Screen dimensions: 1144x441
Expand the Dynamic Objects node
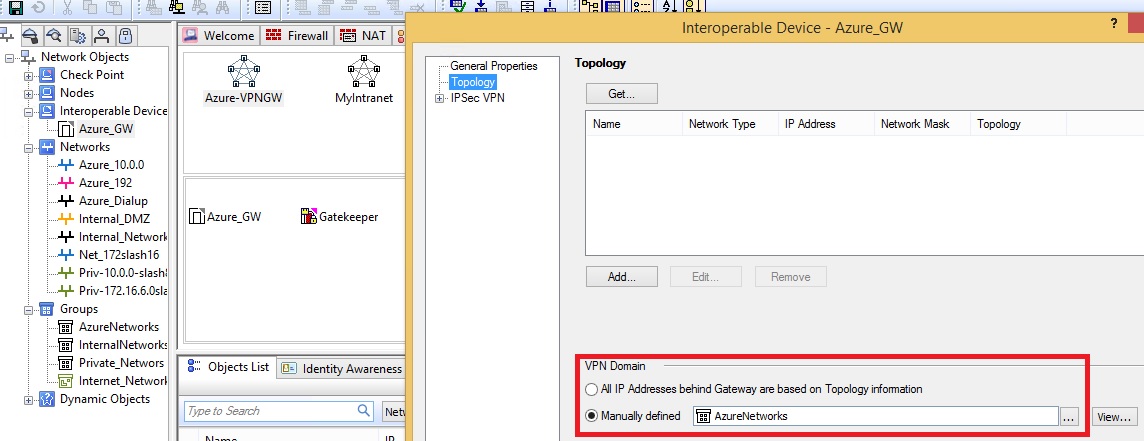(x=28, y=399)
